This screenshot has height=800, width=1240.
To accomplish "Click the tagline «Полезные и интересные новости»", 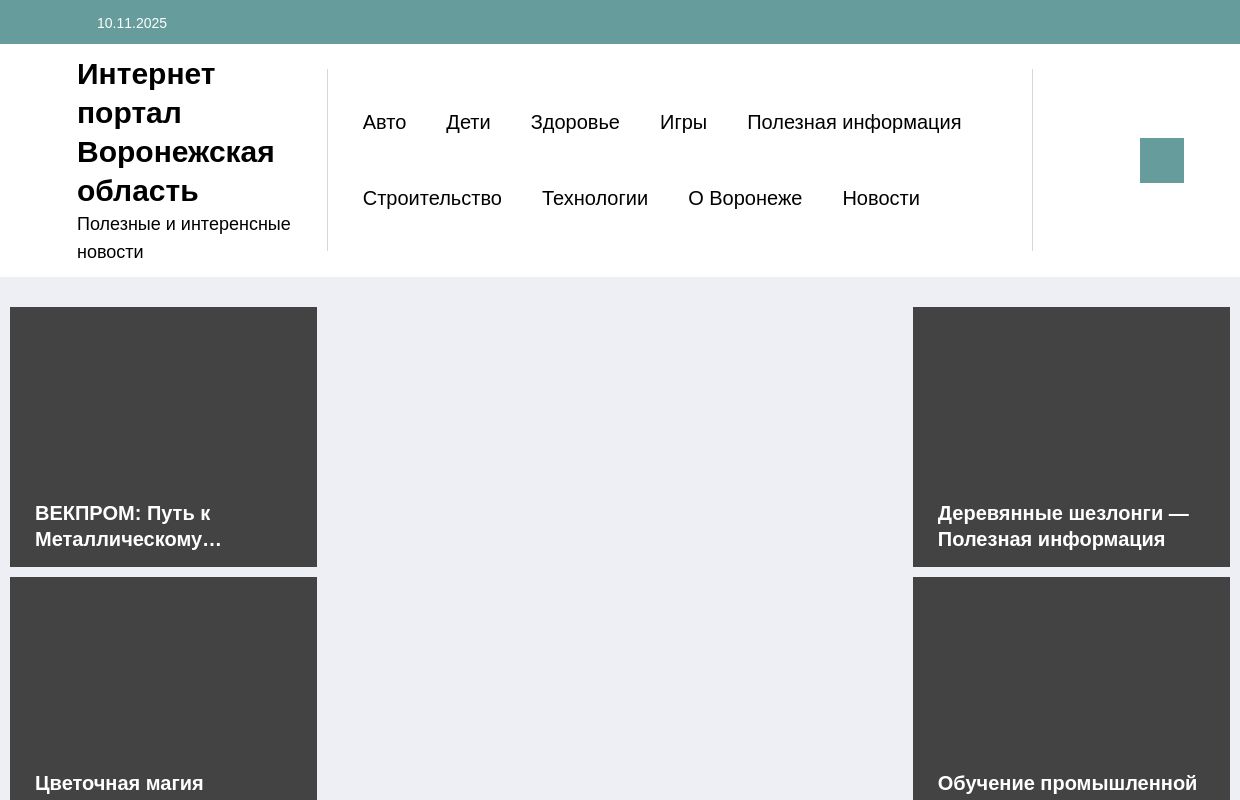I will click(x=184, y=237).
